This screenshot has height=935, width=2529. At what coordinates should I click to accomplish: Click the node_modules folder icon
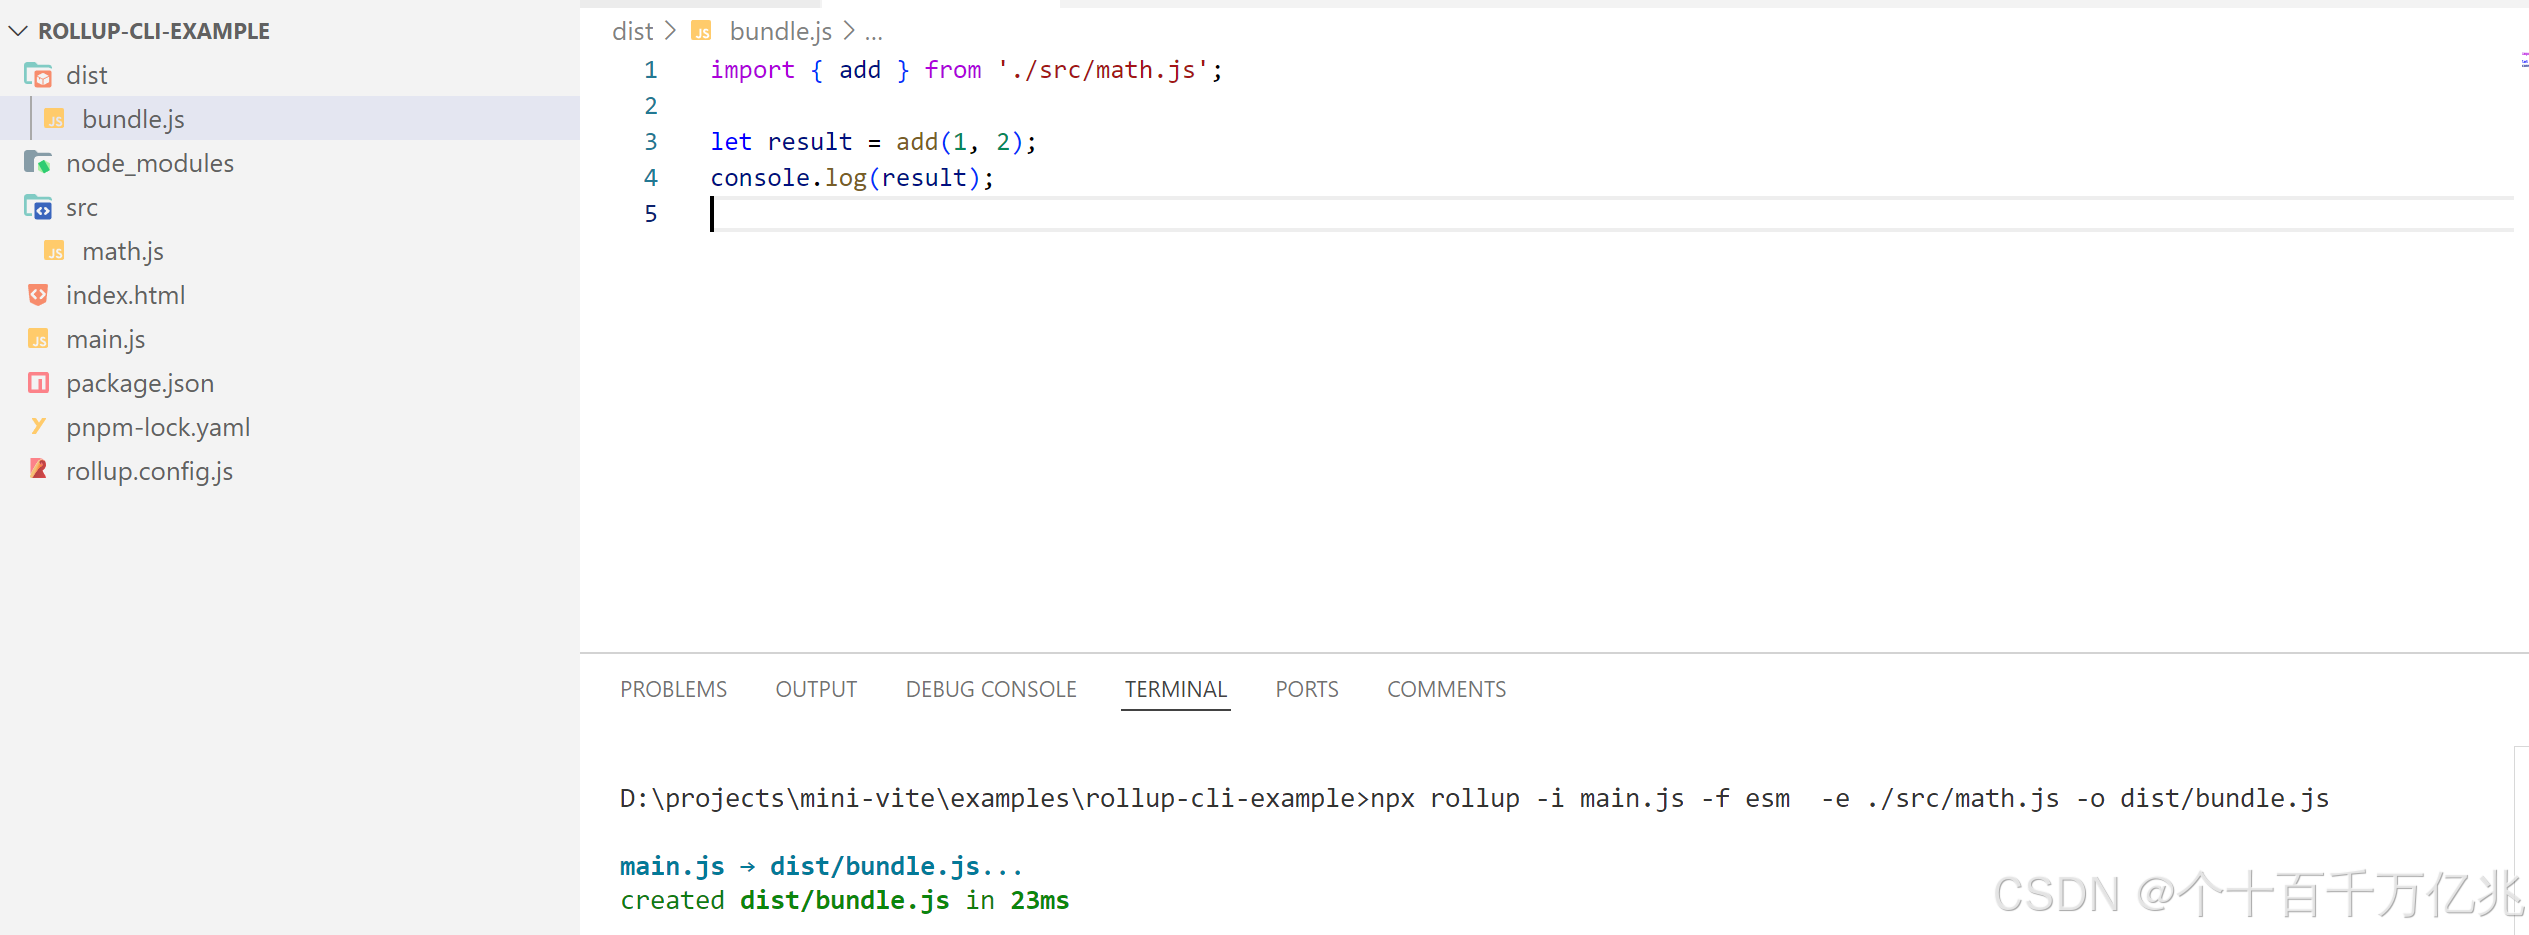[x=38, y=162]
